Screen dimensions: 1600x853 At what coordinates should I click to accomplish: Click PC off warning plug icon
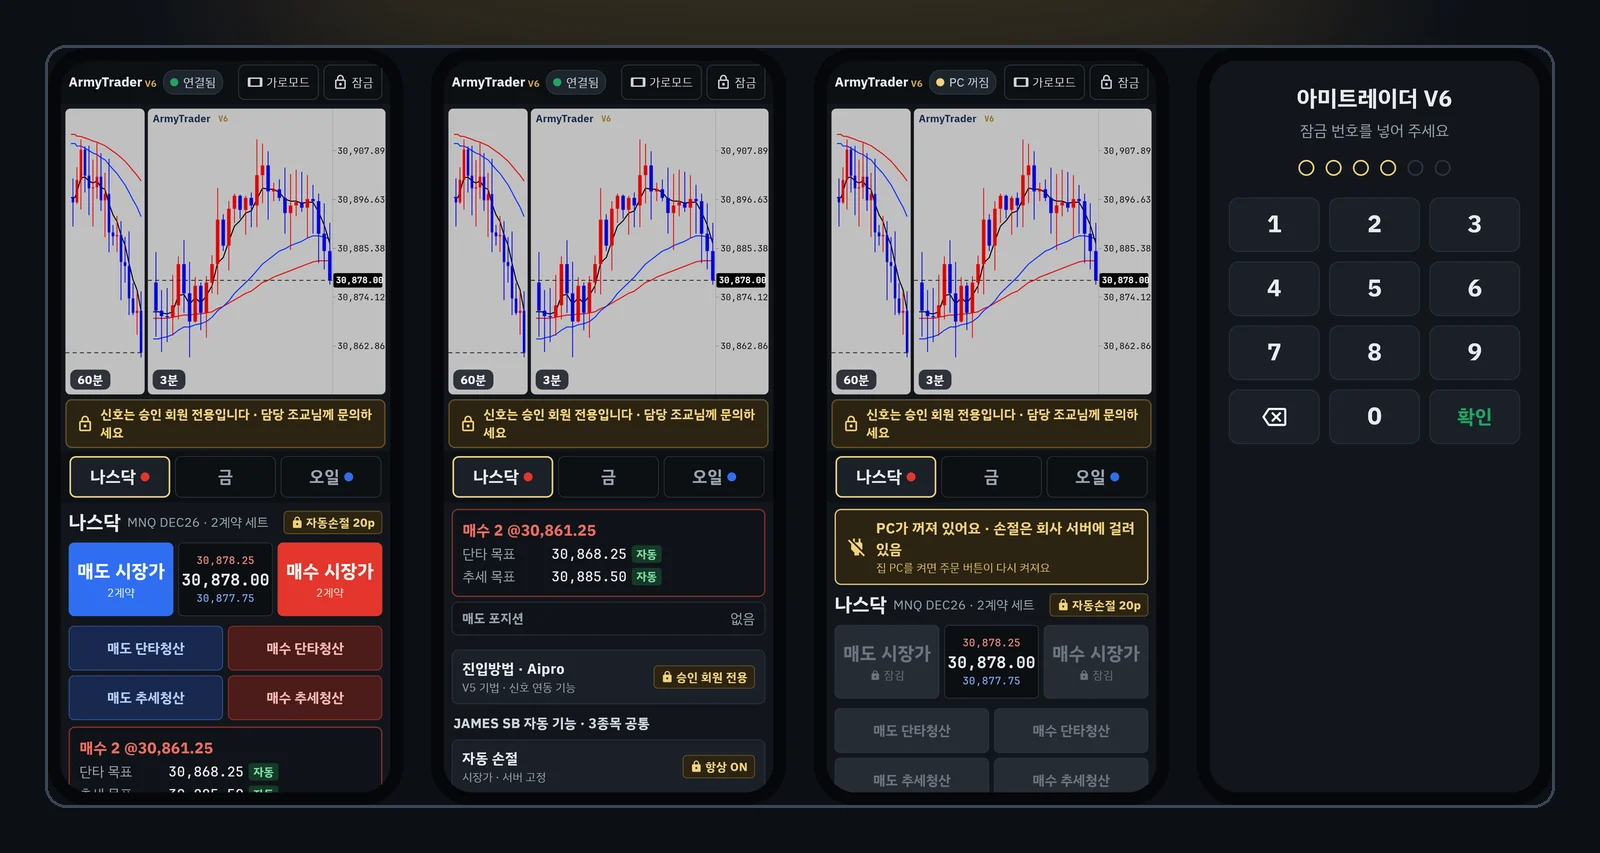(856, 547)
